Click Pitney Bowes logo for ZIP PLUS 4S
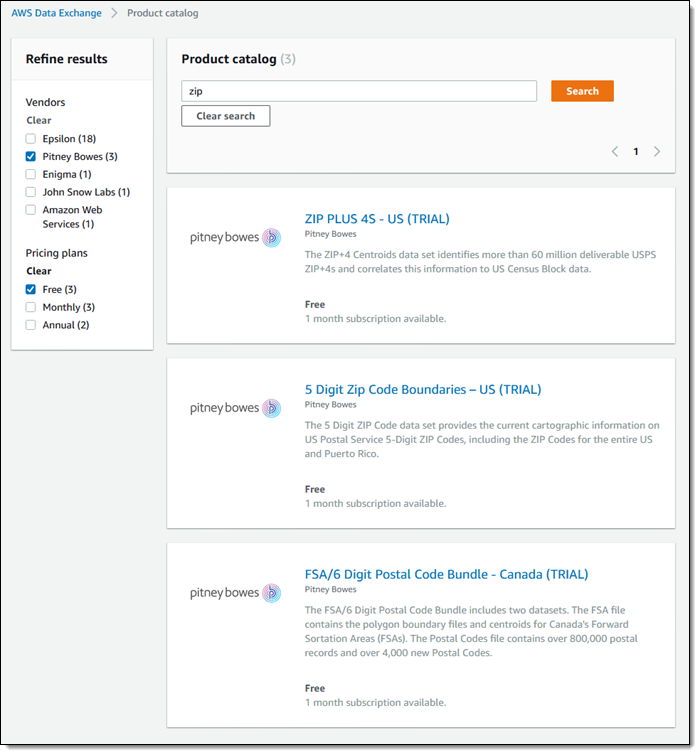700x755 pixels. [235, 238]
